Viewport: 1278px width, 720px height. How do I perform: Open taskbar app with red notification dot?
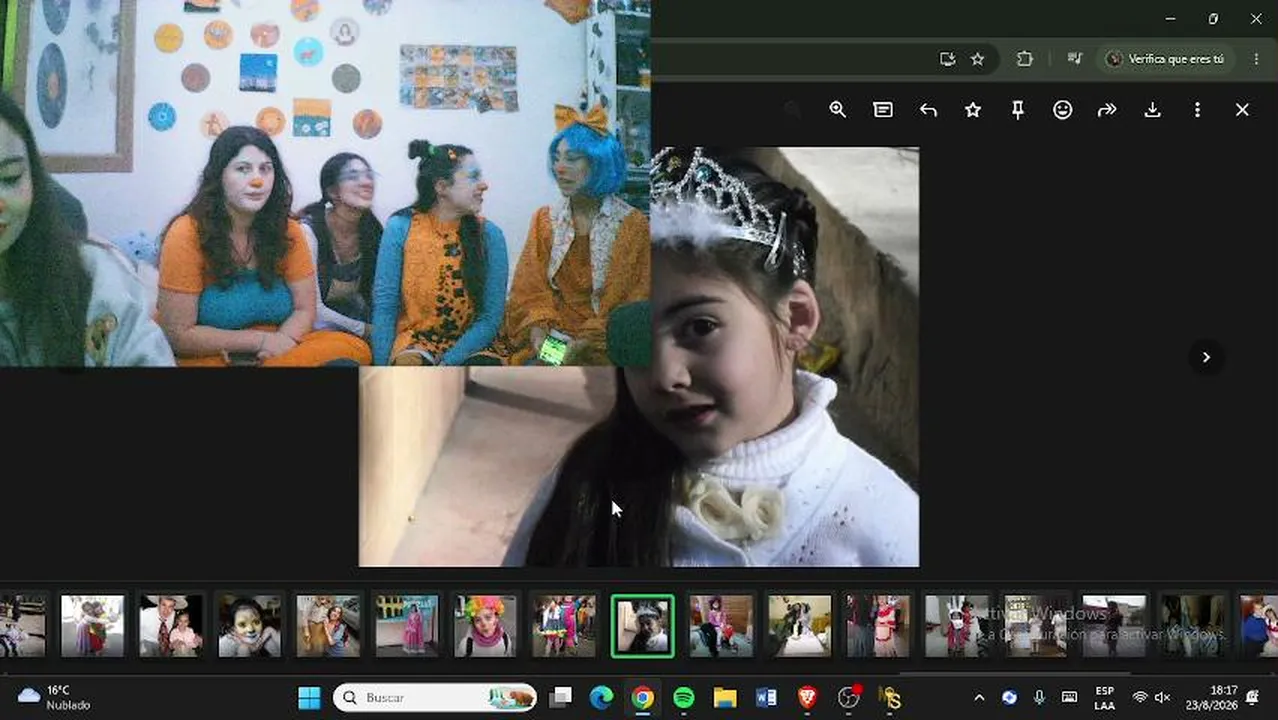tap(849, 697)
